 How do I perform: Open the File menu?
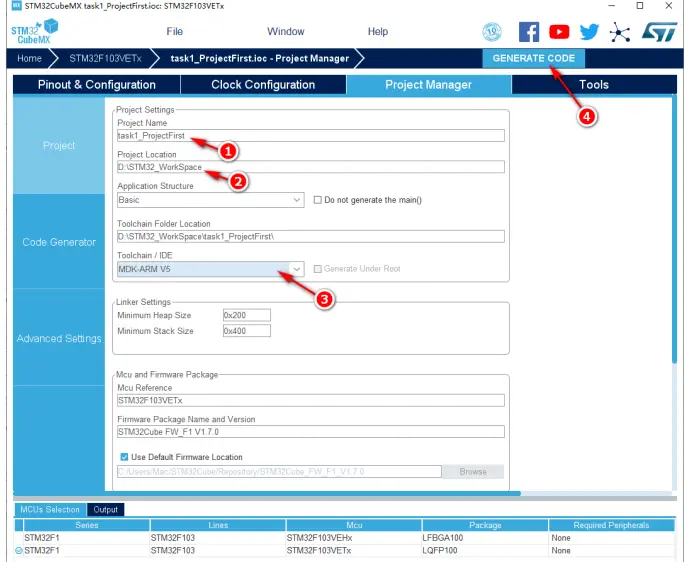coord(175,31)
